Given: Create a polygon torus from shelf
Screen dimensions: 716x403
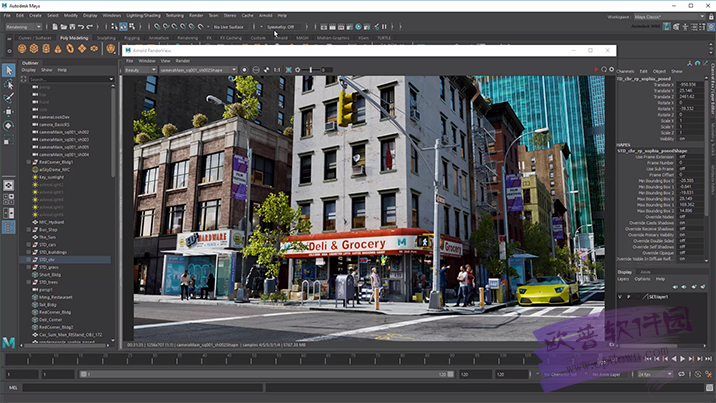Looking at the screenshot, I should [70, 48].
